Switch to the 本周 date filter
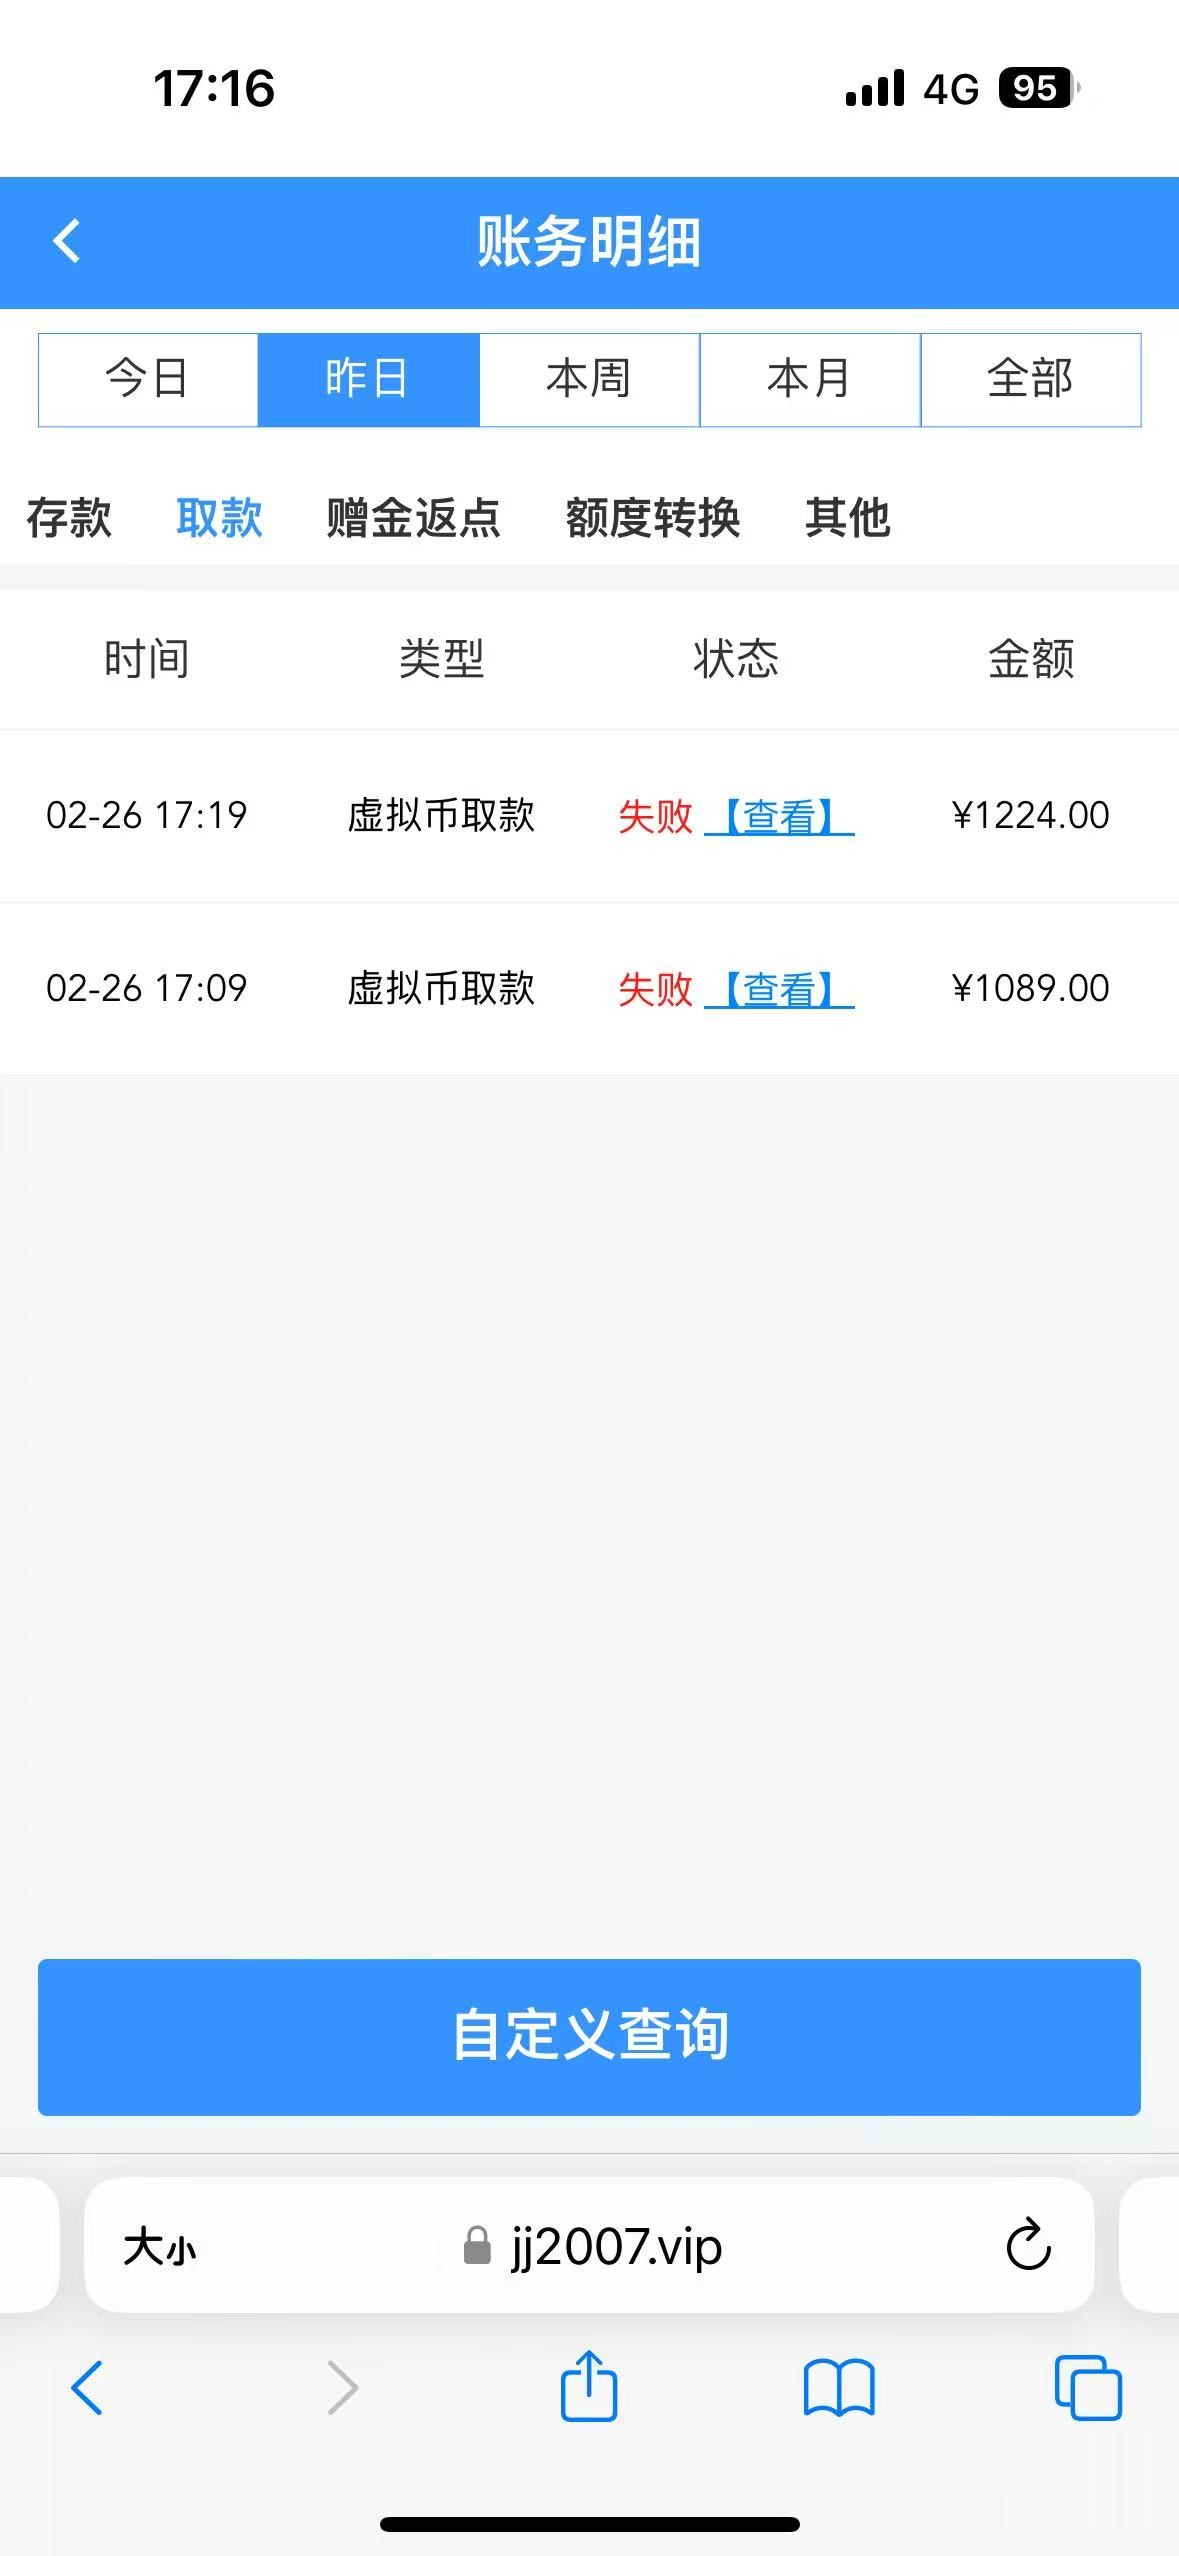 point(589,380)
